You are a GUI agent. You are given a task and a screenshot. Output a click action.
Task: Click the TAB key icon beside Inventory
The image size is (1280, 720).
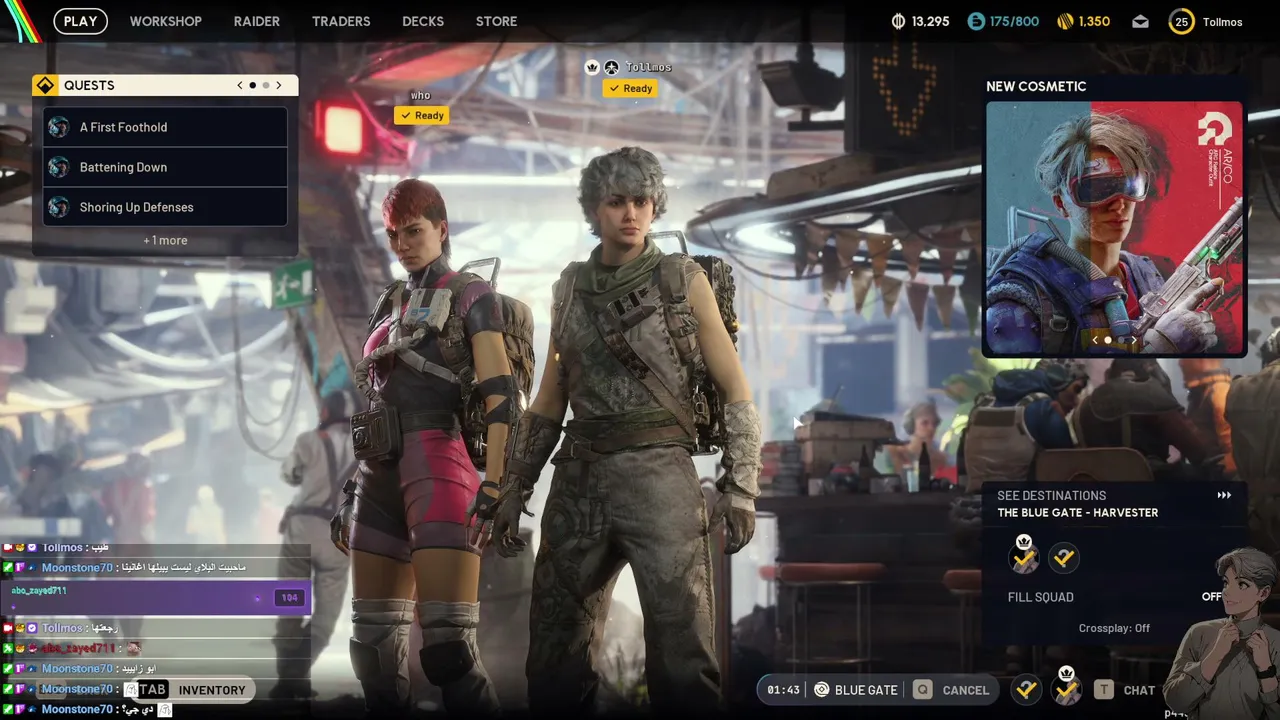(152, 690)
